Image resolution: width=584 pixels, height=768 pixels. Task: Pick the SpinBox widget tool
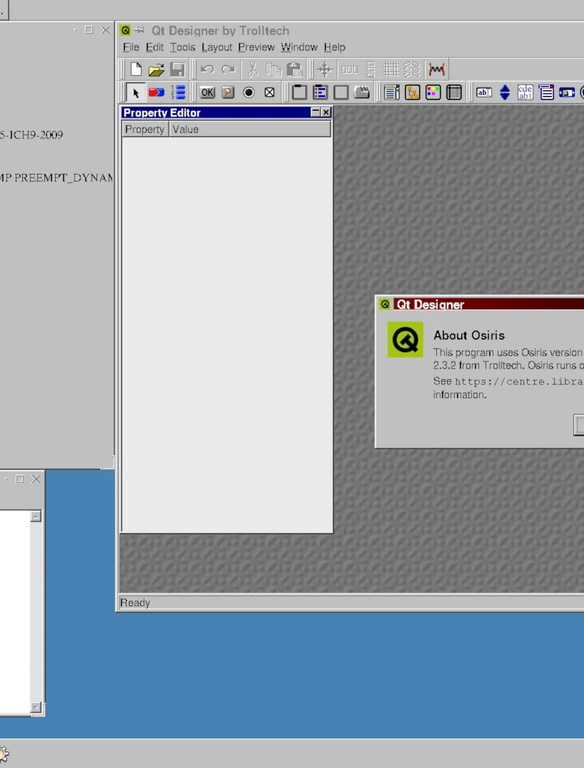tap(505, 93)
